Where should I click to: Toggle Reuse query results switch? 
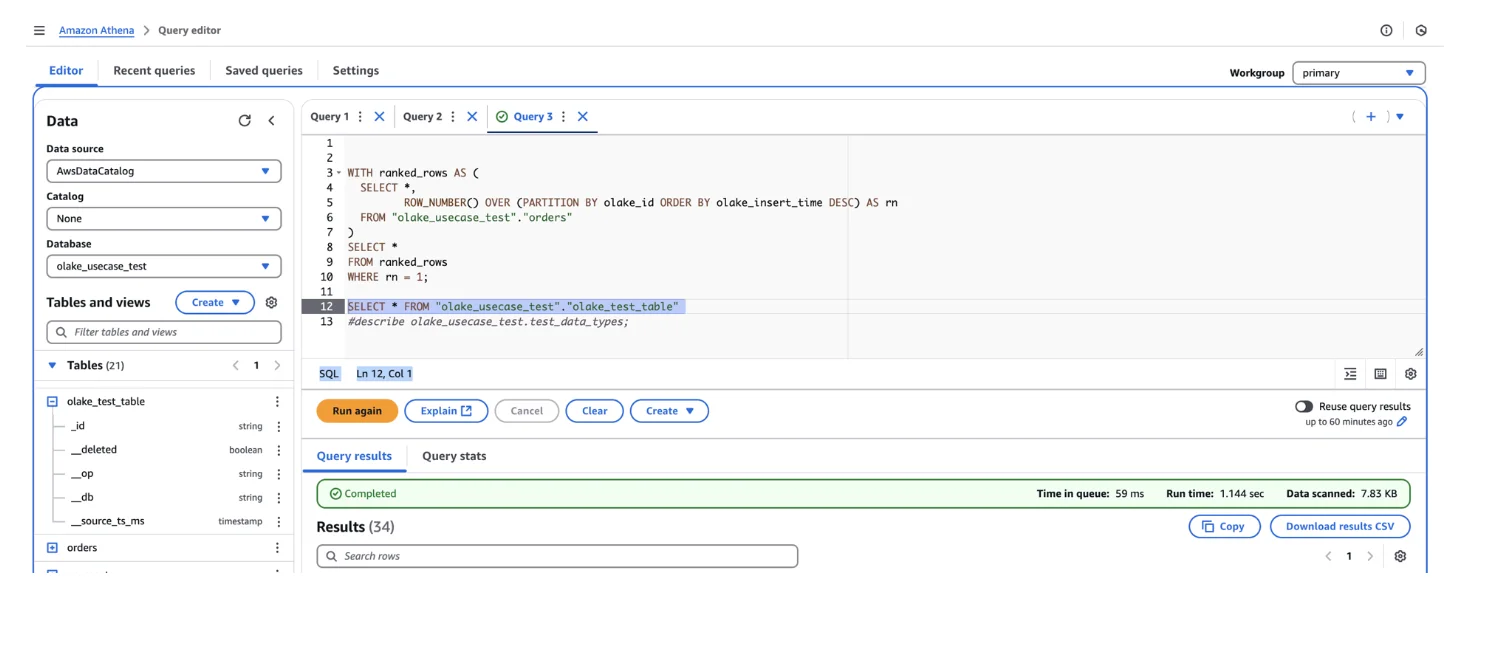(1303, 407)
